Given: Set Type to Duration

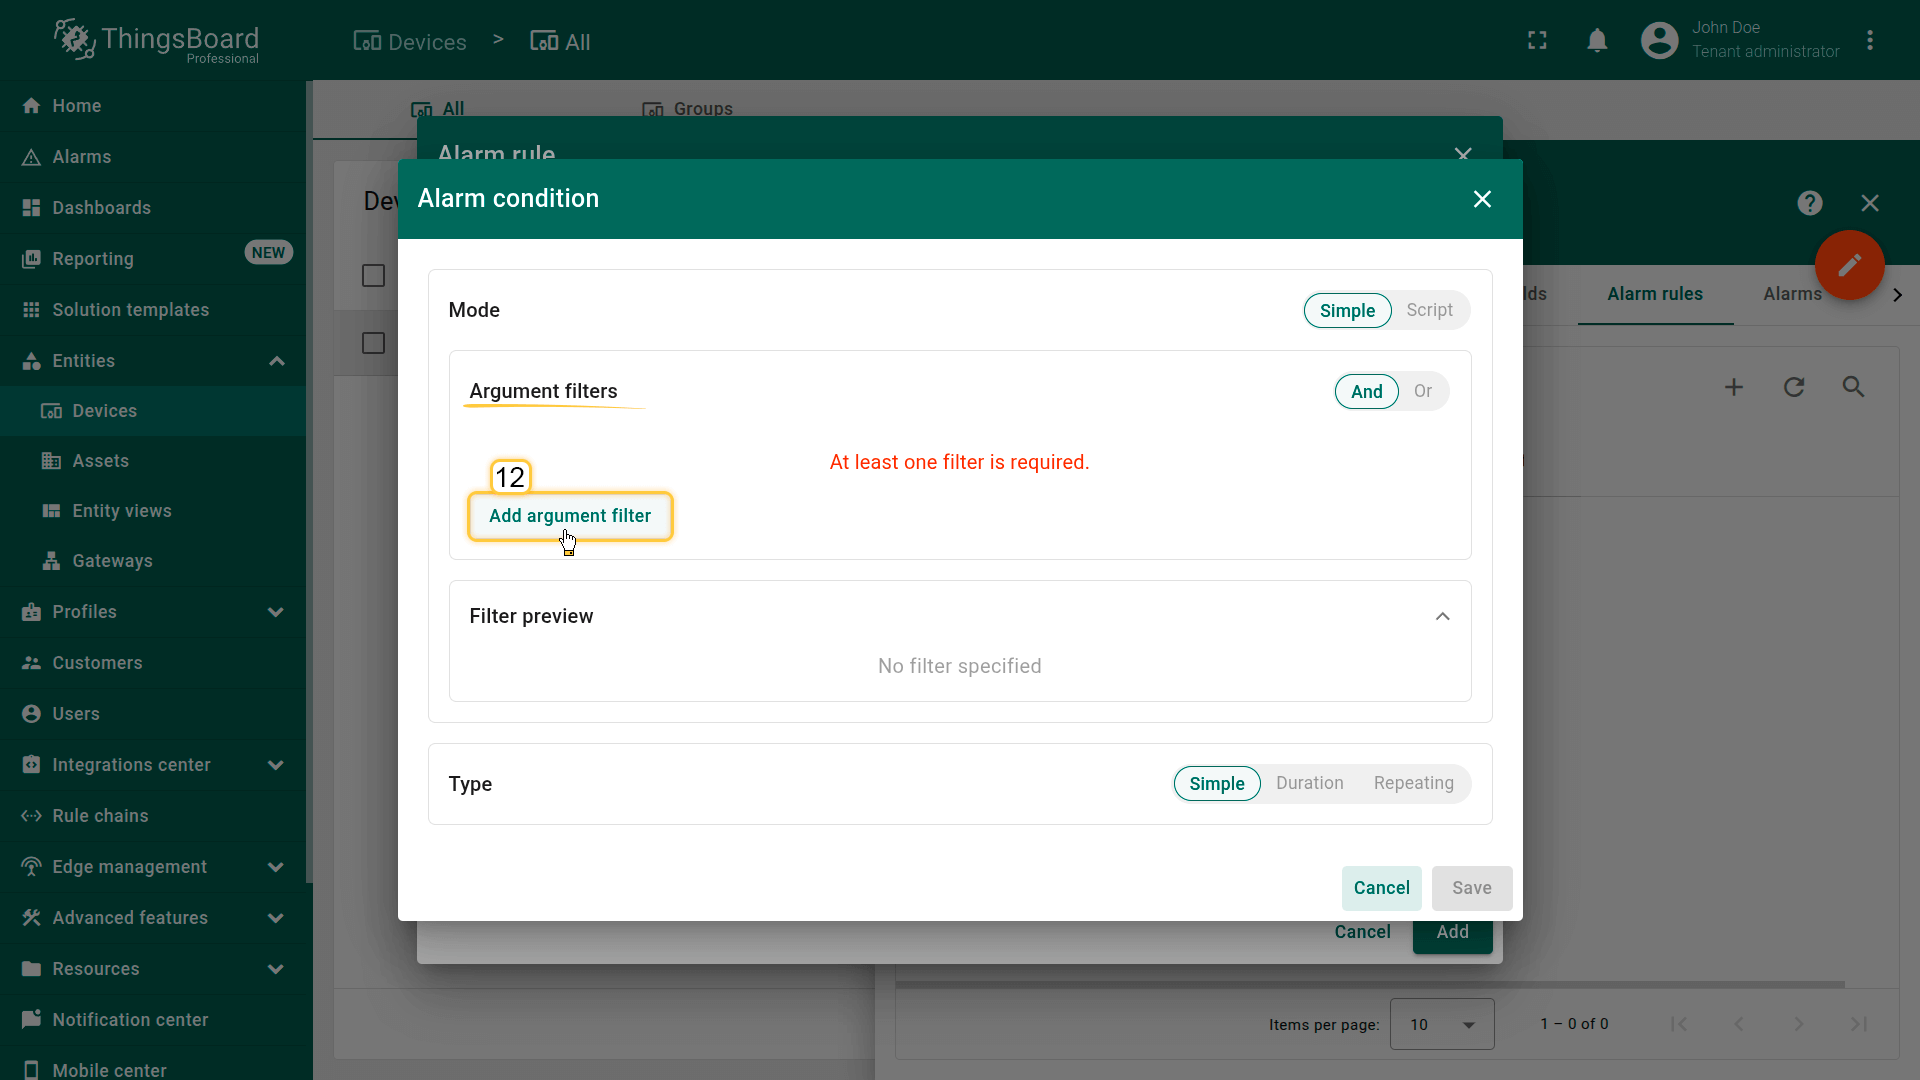Looking at the screenshot, I should point(1309,783).
